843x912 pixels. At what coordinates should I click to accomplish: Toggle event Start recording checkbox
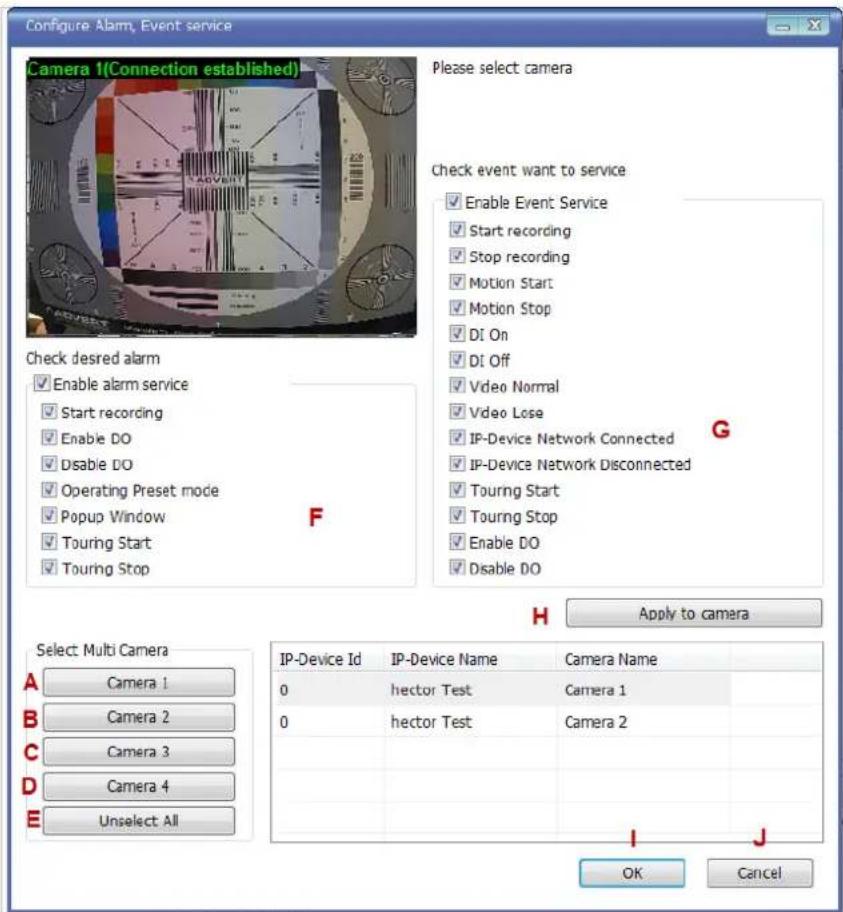tap(457, 230)
